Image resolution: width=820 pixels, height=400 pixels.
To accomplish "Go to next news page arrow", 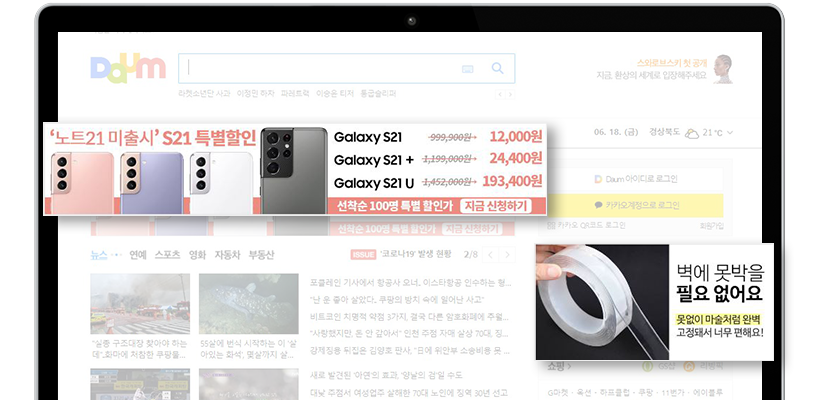I will 506,255.
